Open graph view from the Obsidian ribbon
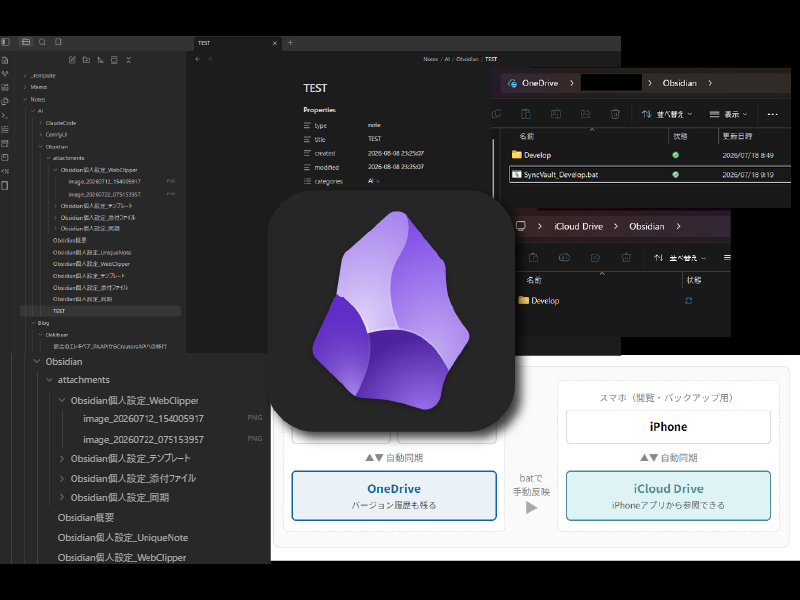The width and height of the screenshot is (800, 600). click(x=5, y=74)
